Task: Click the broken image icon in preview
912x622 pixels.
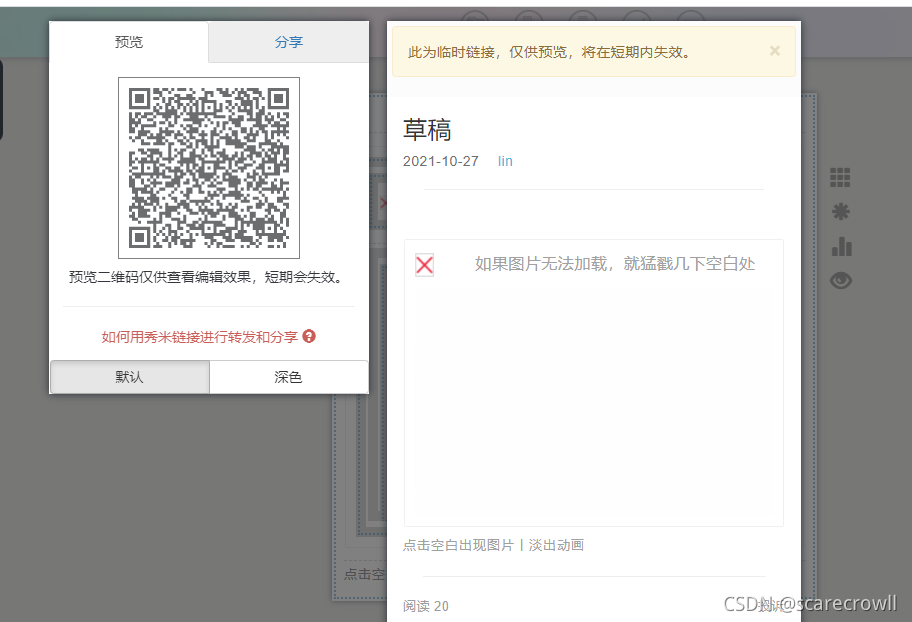Action: tap(425, 265)
